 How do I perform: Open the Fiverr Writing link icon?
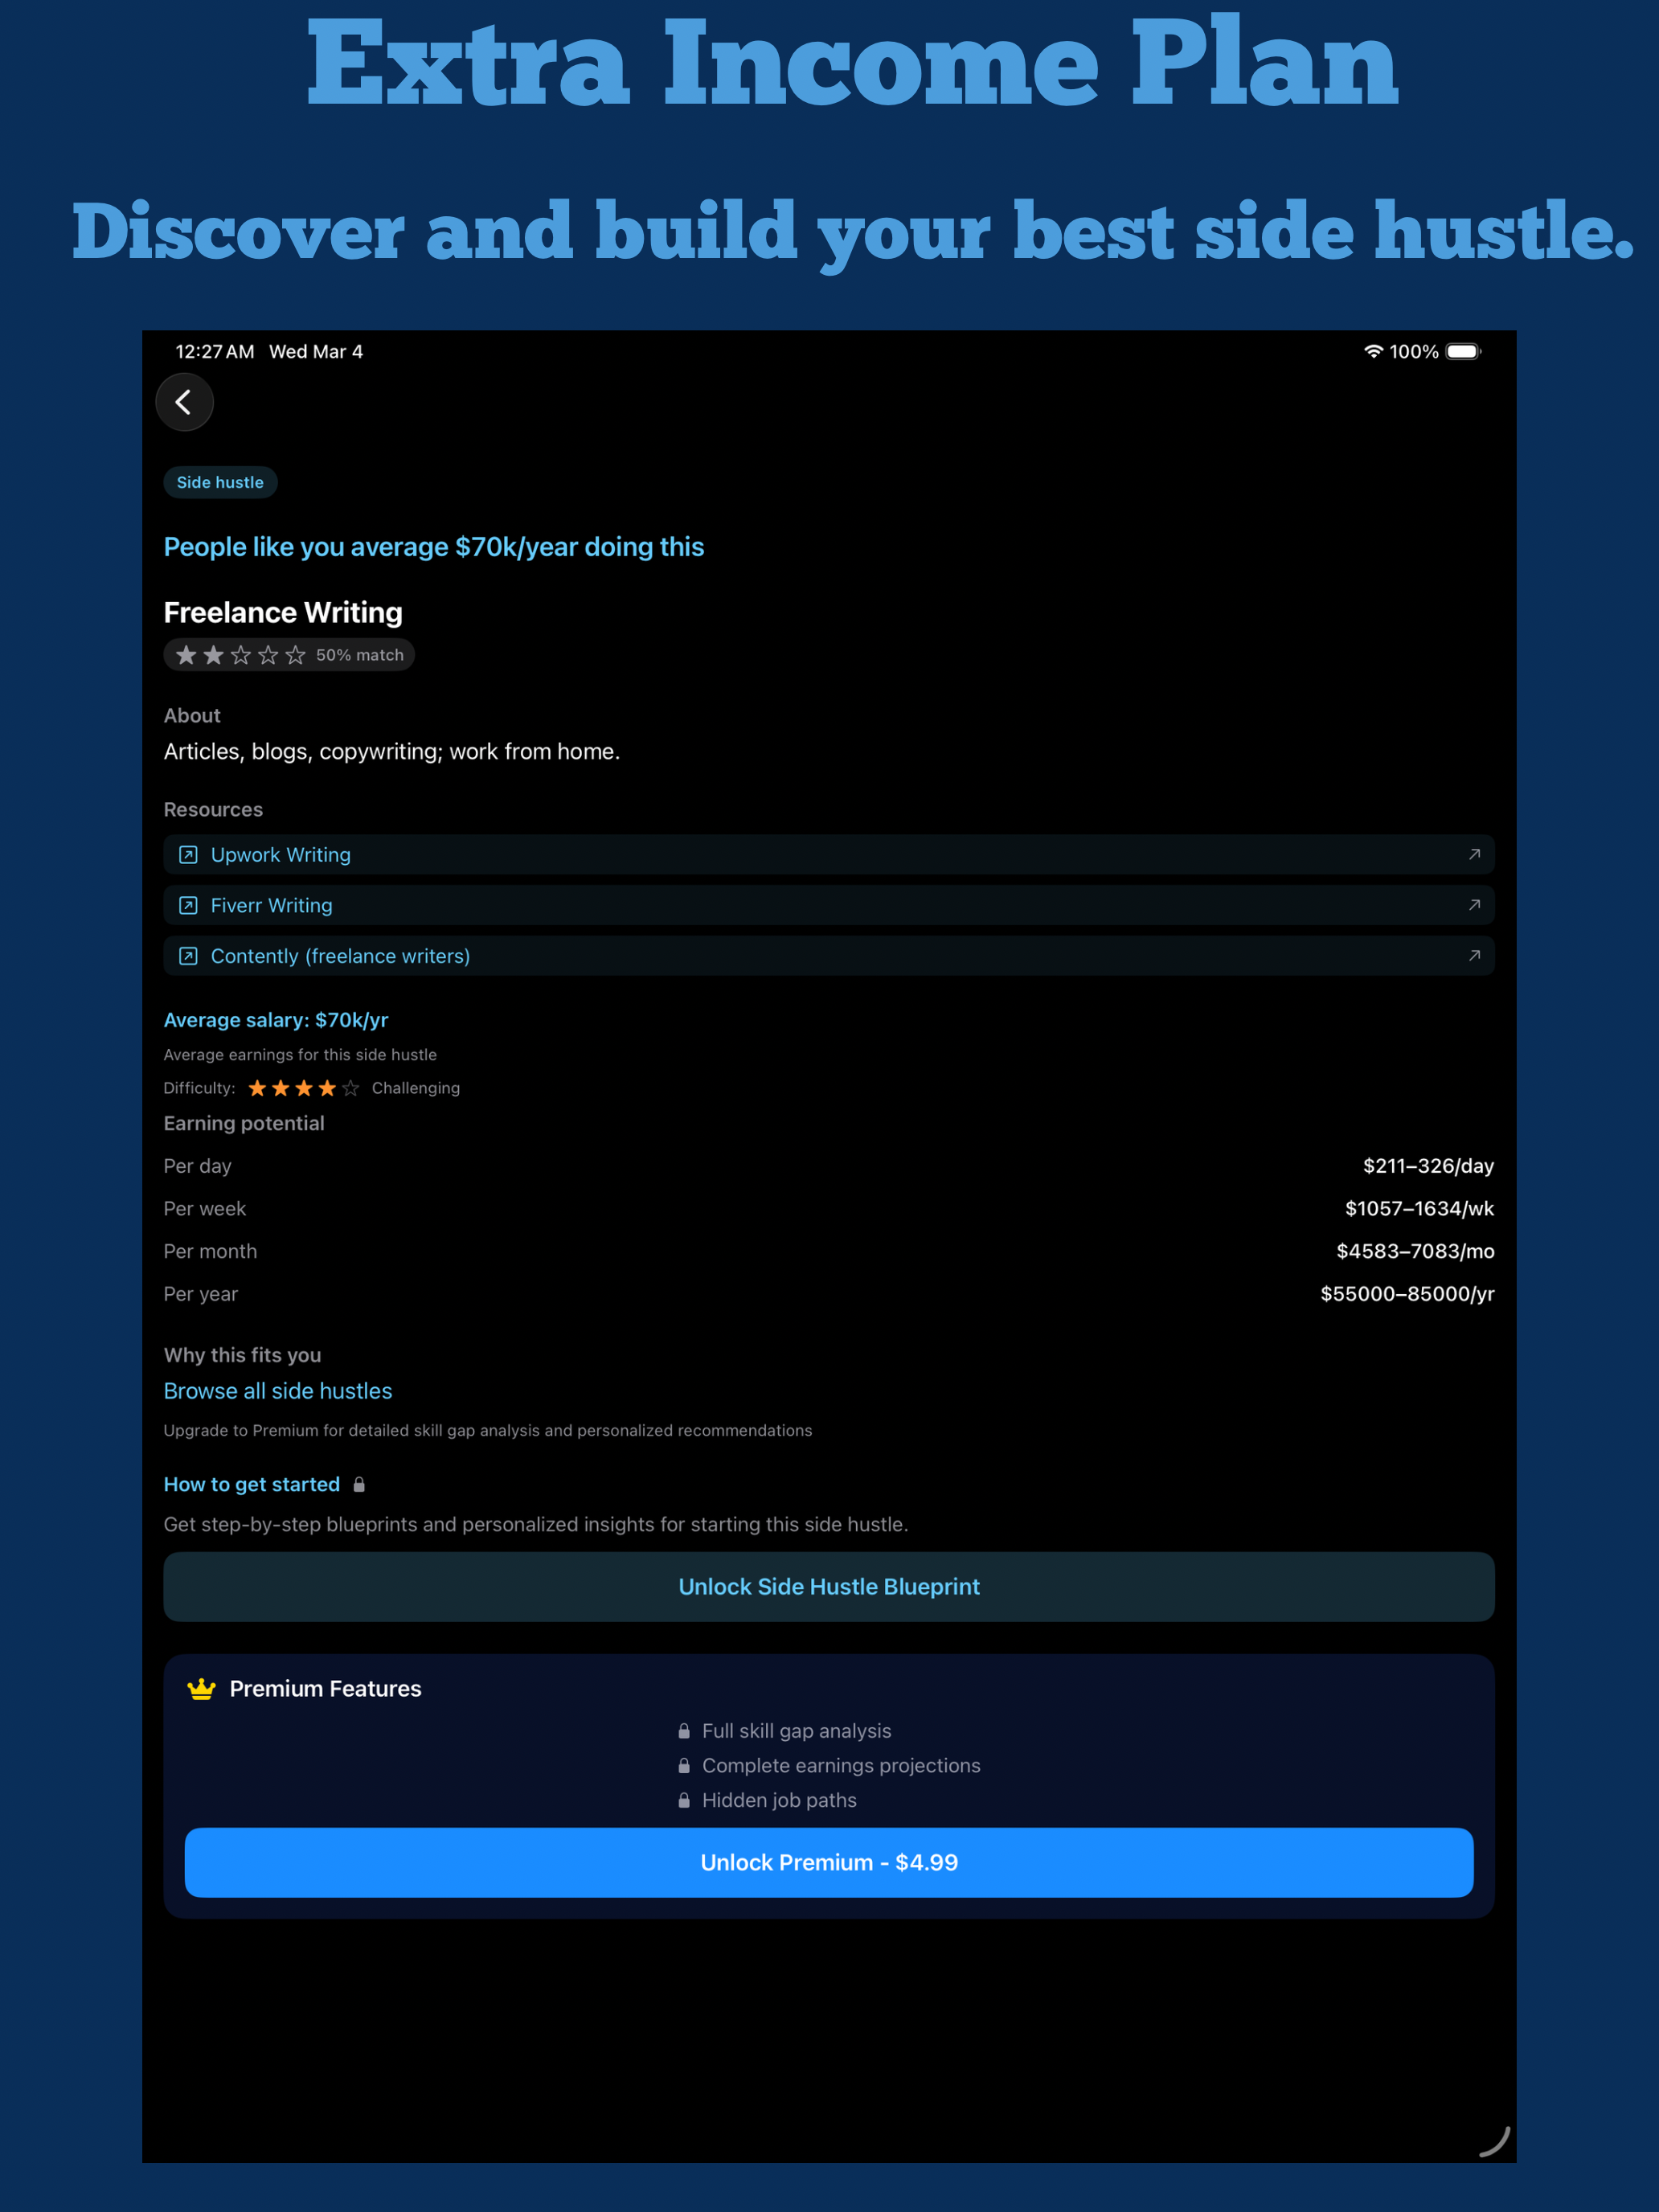point(188,905)
